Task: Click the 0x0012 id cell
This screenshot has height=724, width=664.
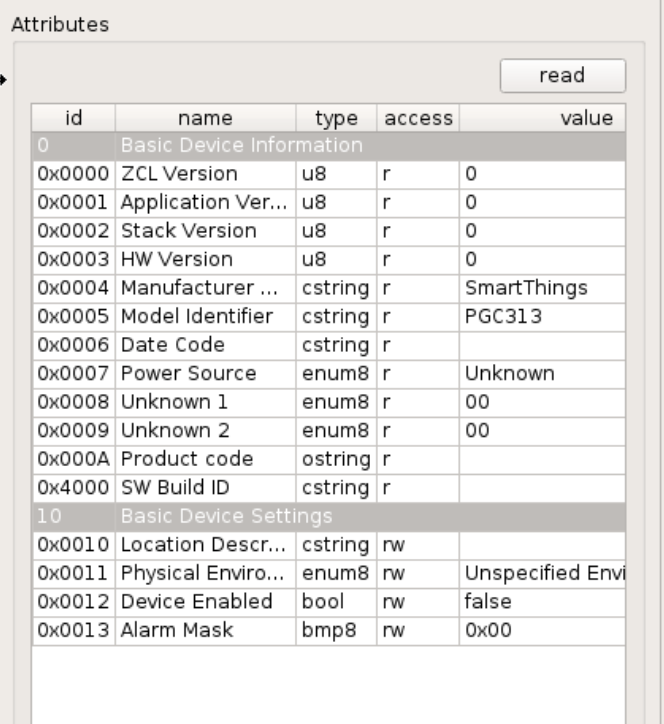Action: (73, 602)
